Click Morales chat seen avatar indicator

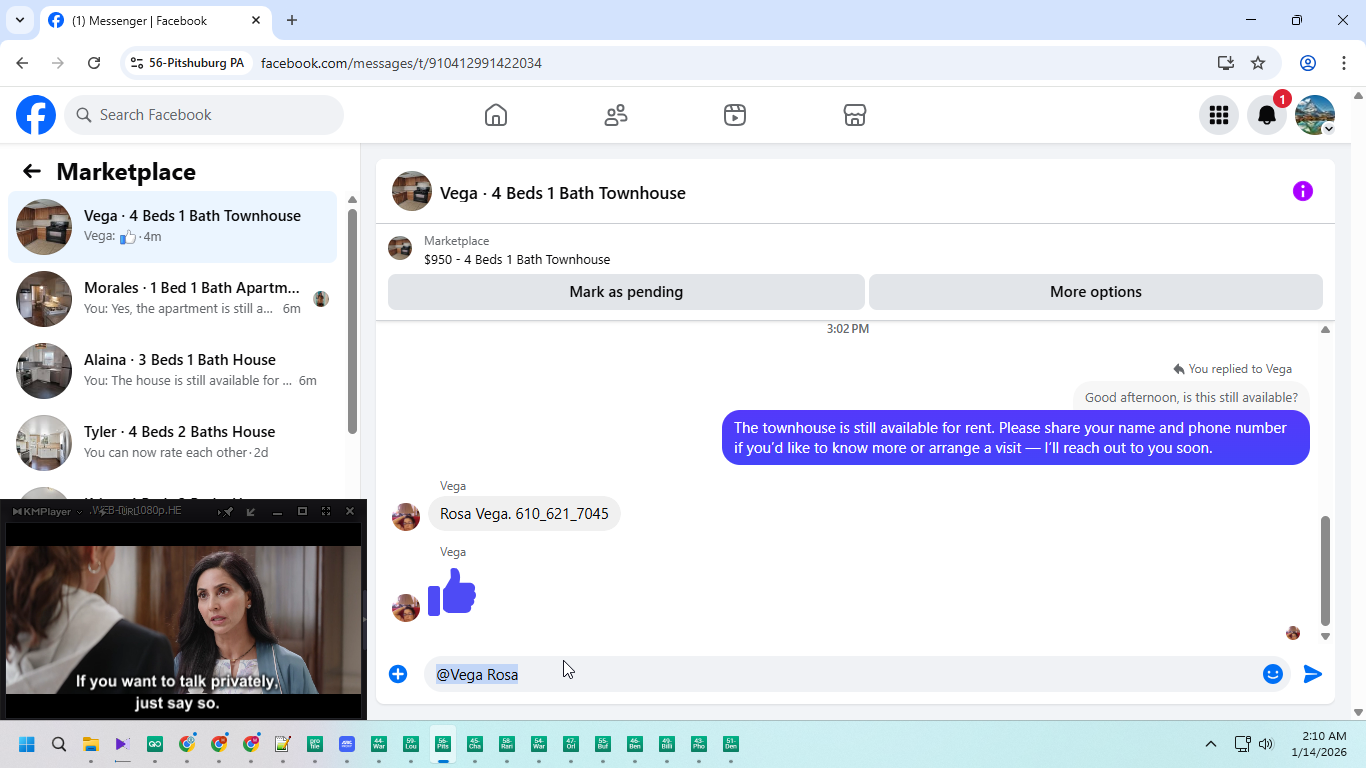point(321,299)
